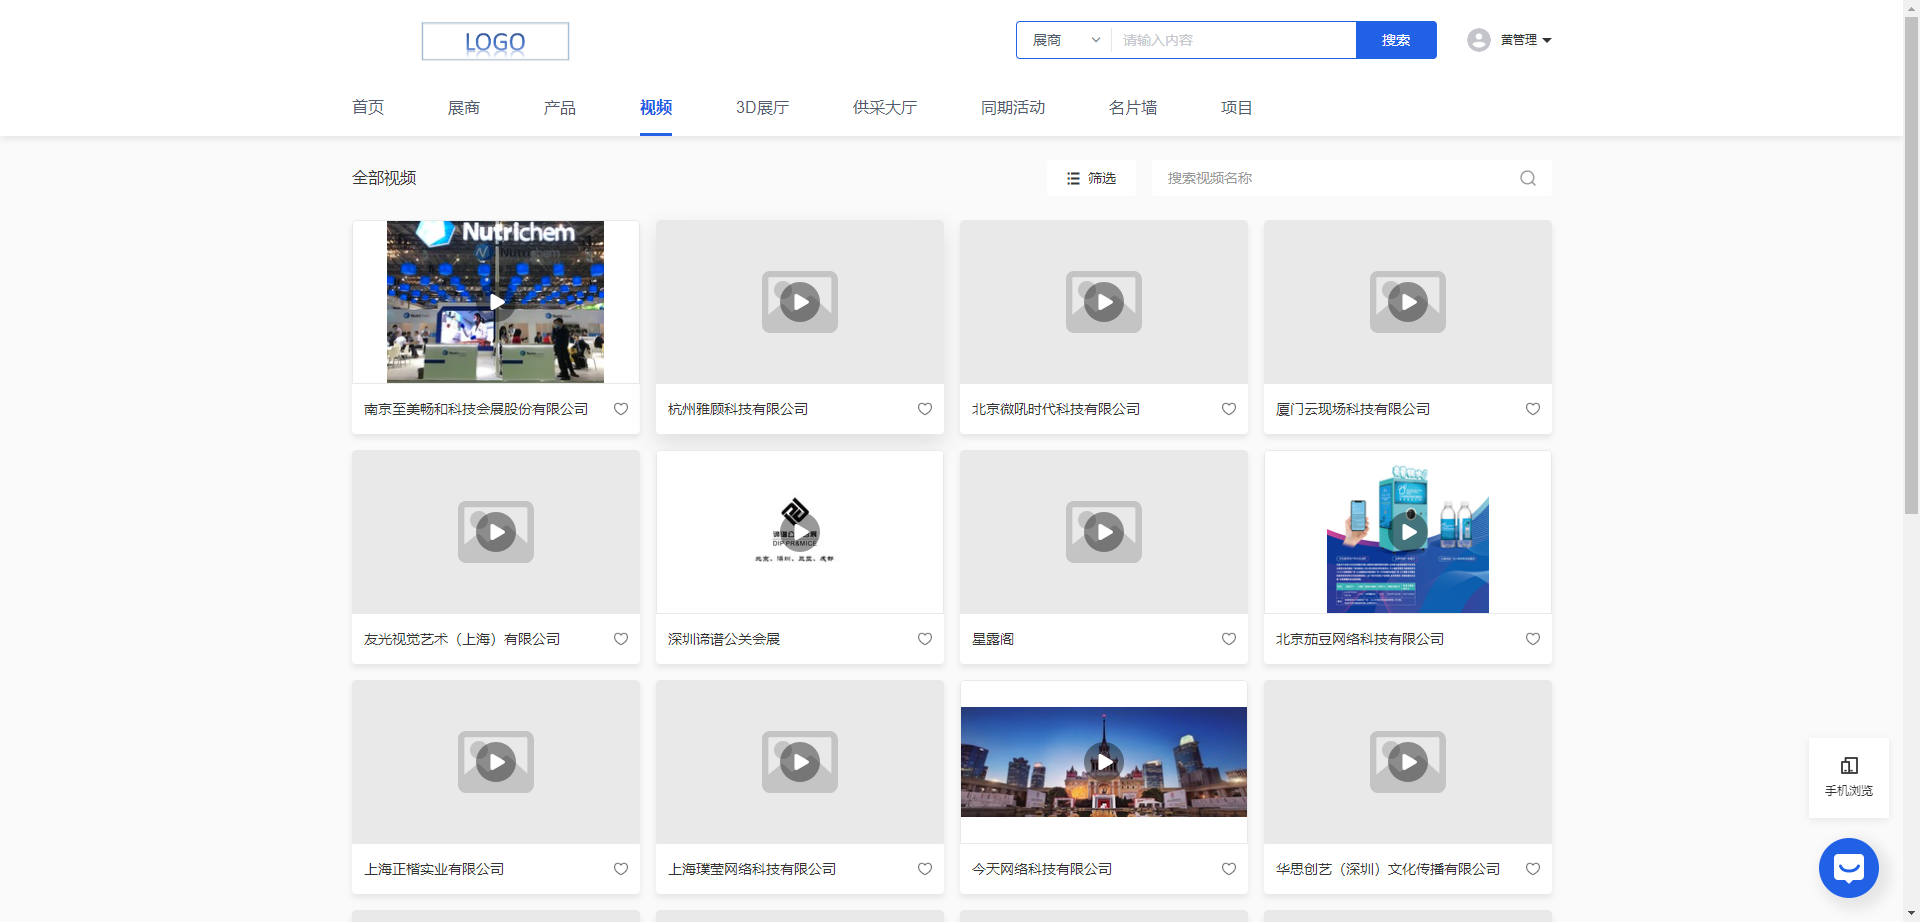Play the Nutrichem booth video

click(x=496, y=302)
